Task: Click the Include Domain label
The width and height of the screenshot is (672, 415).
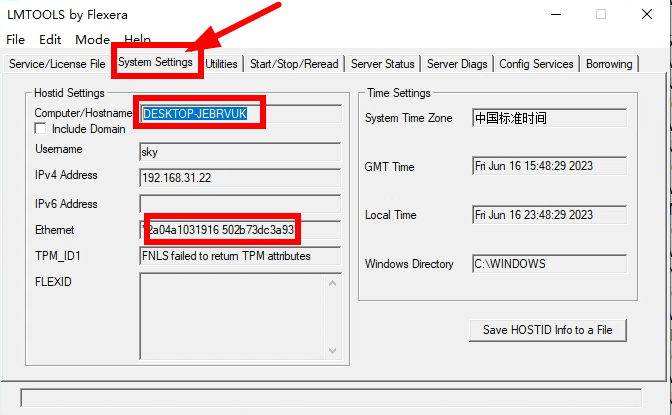Action: coord(89,129)
